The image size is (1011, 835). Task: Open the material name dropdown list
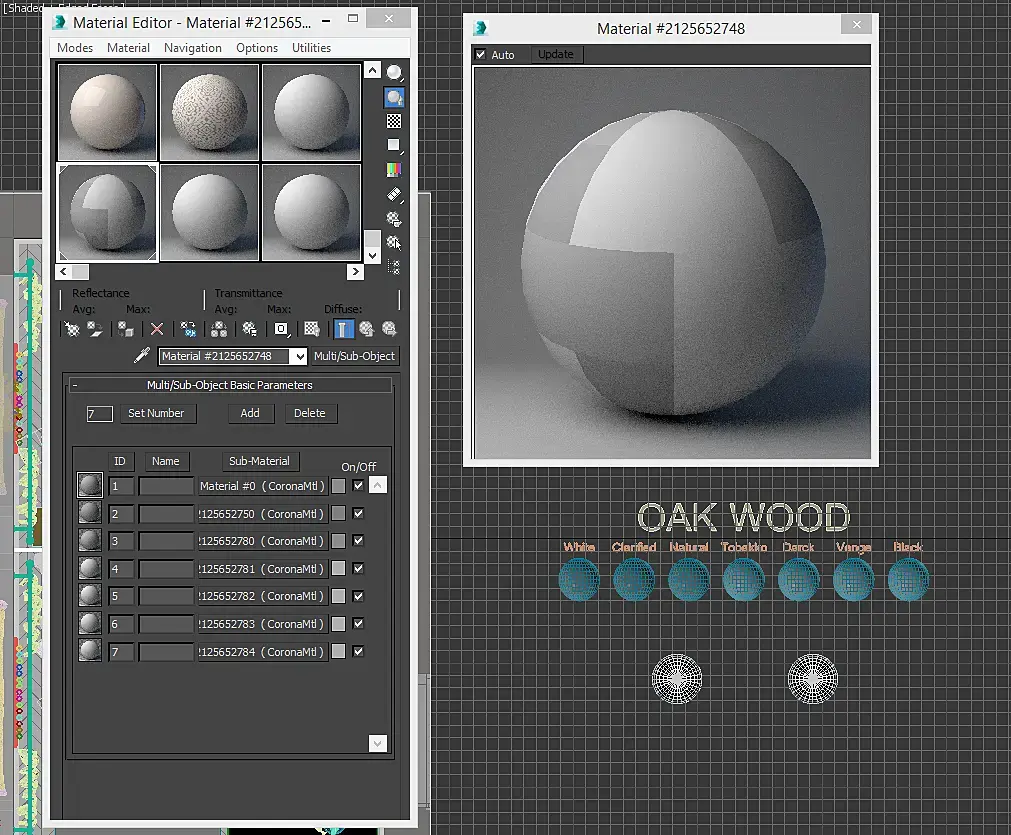pos(298,356)
